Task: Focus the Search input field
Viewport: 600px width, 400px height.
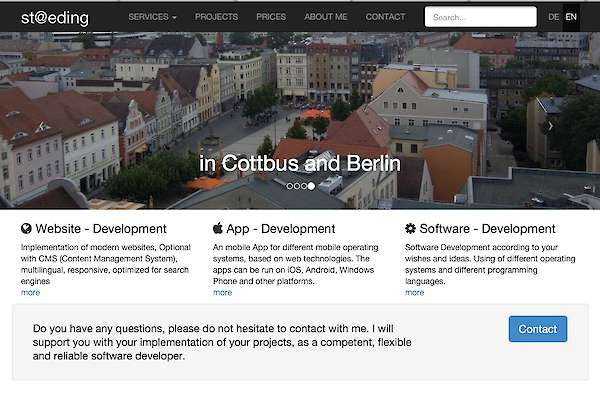Action: 481,17
